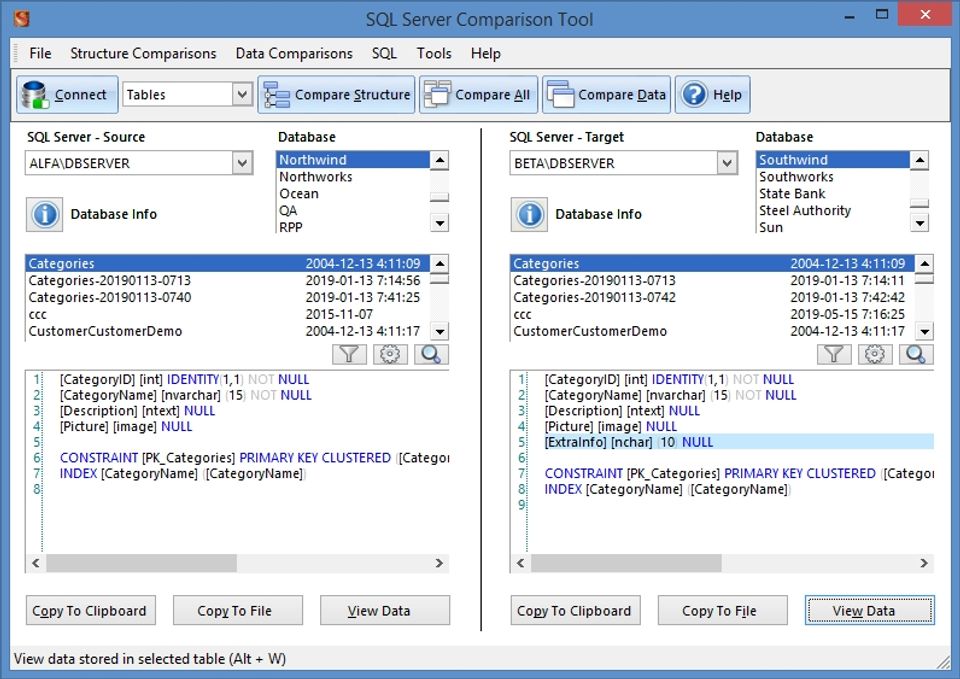Click target Copy To Clipboard button
This screenshot has width=960, height=679.
576,610
